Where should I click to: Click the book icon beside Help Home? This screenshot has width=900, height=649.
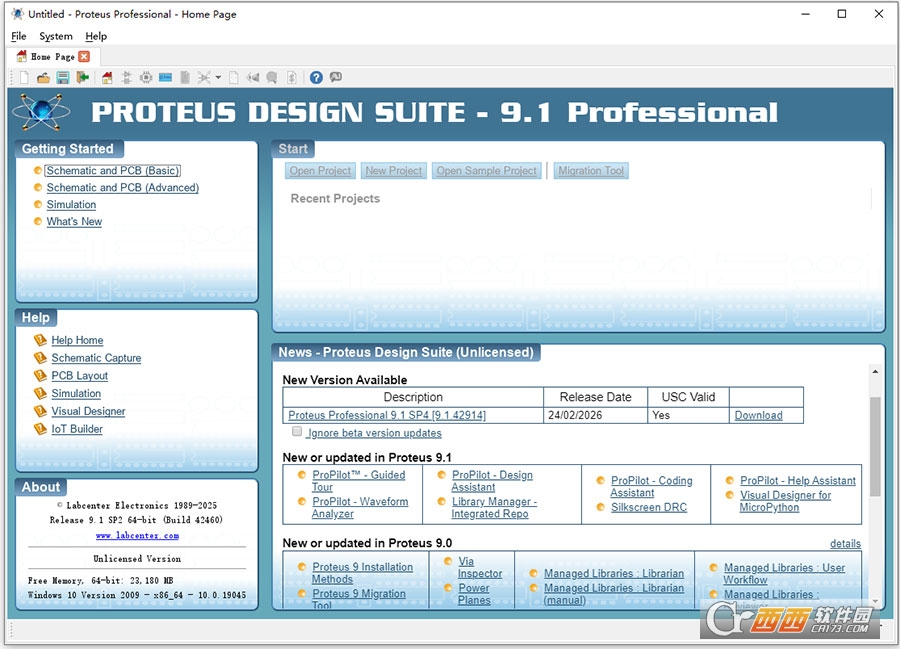point(40,340)
